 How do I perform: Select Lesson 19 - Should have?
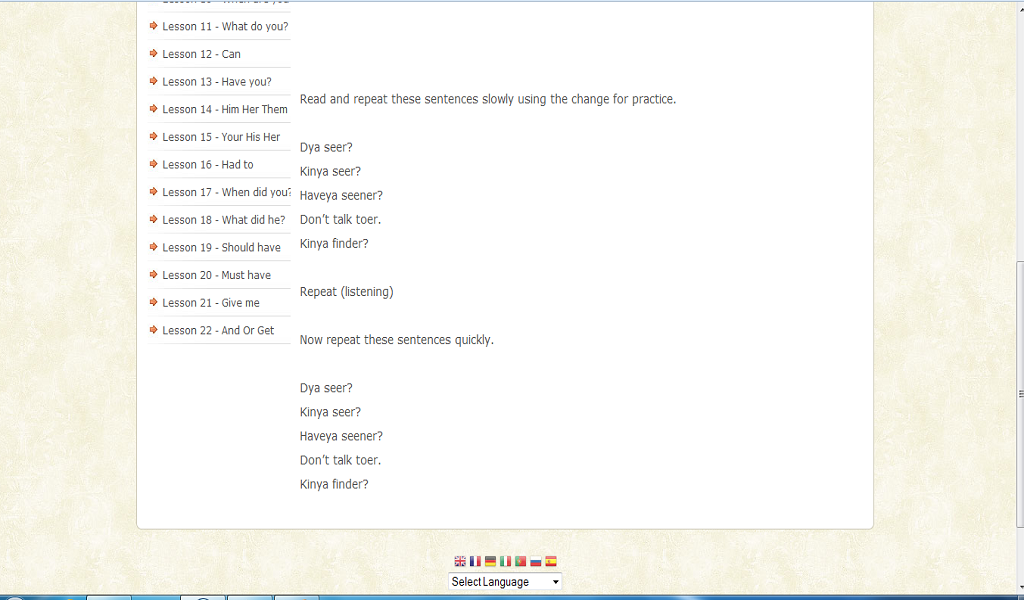pos(221,247)
